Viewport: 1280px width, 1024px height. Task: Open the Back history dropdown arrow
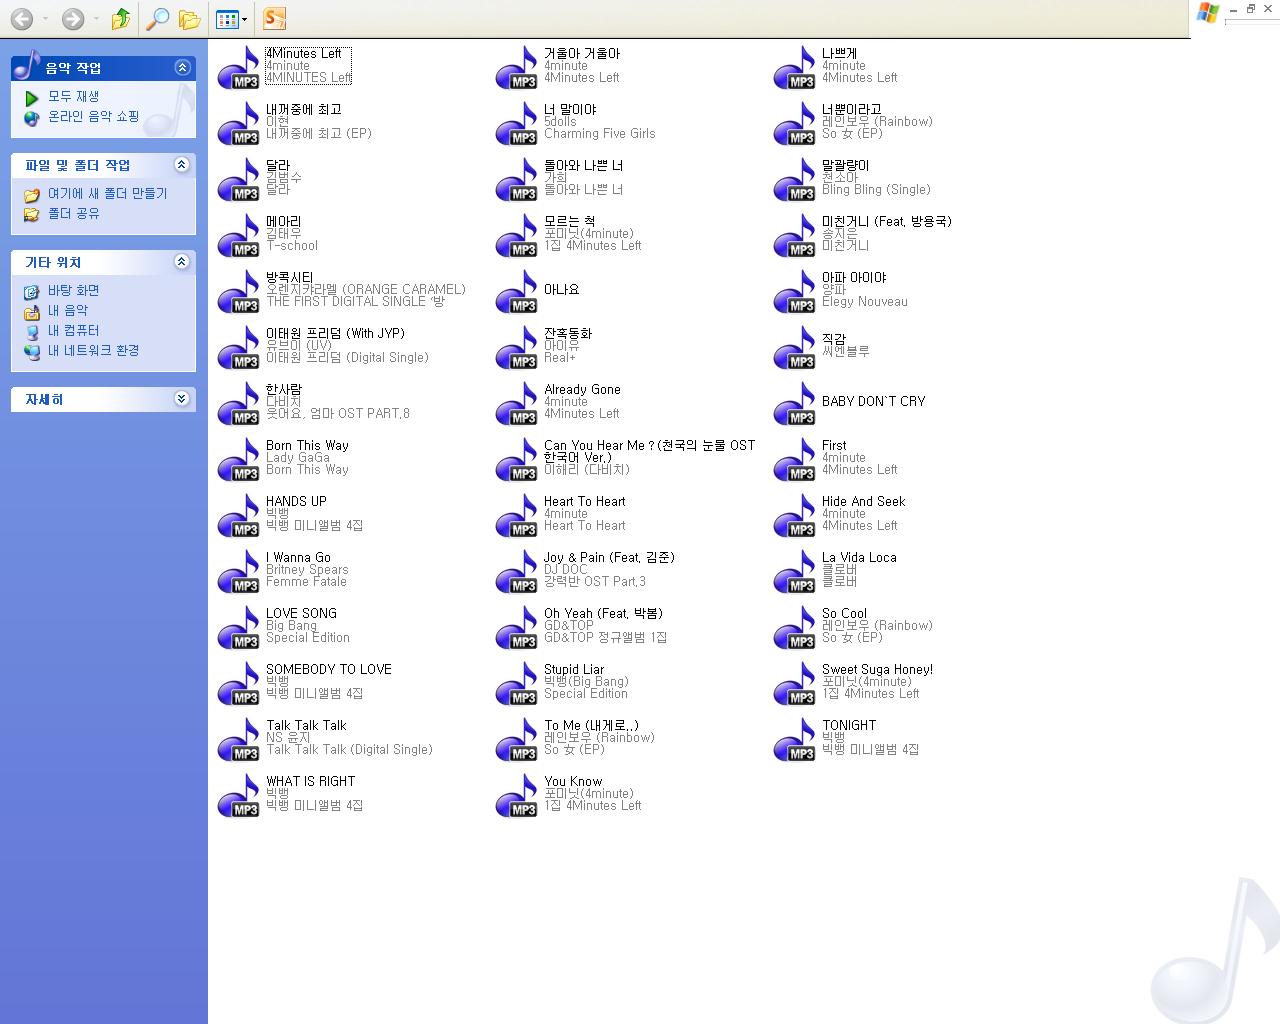point(45,19)
